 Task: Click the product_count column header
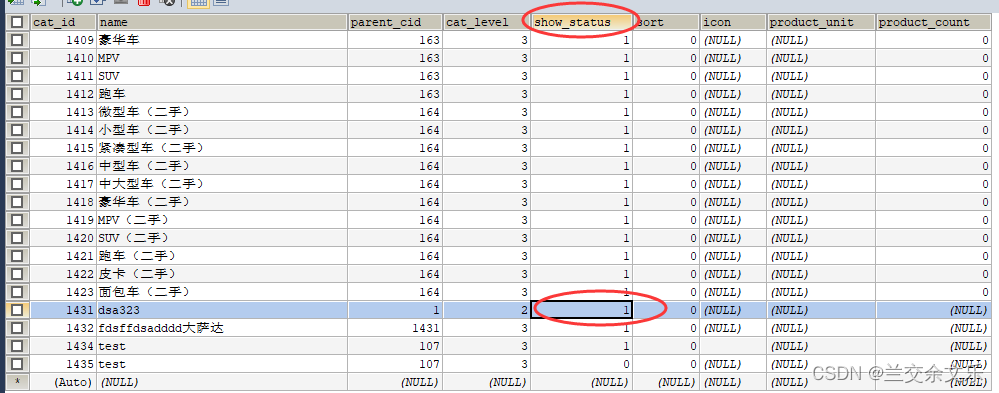(933, 22)
